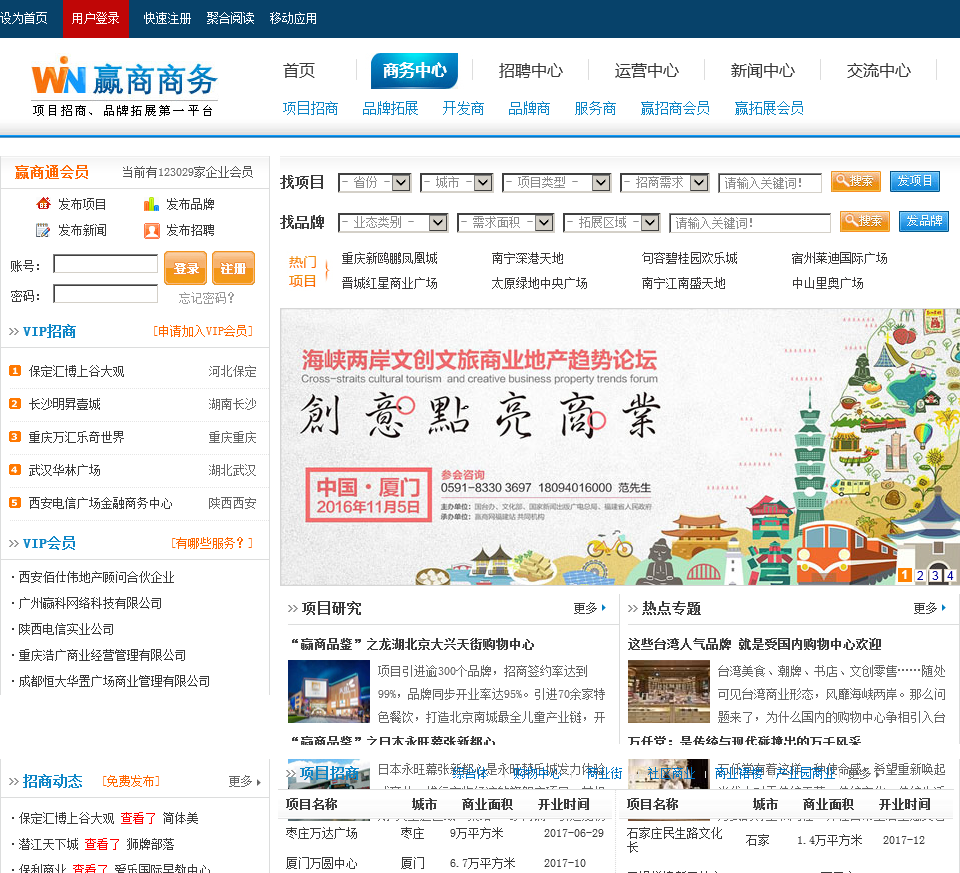Open carousel slide number 2
This screenshot has width=960, height=873.
pyautogui.click(x=920, y=575)
